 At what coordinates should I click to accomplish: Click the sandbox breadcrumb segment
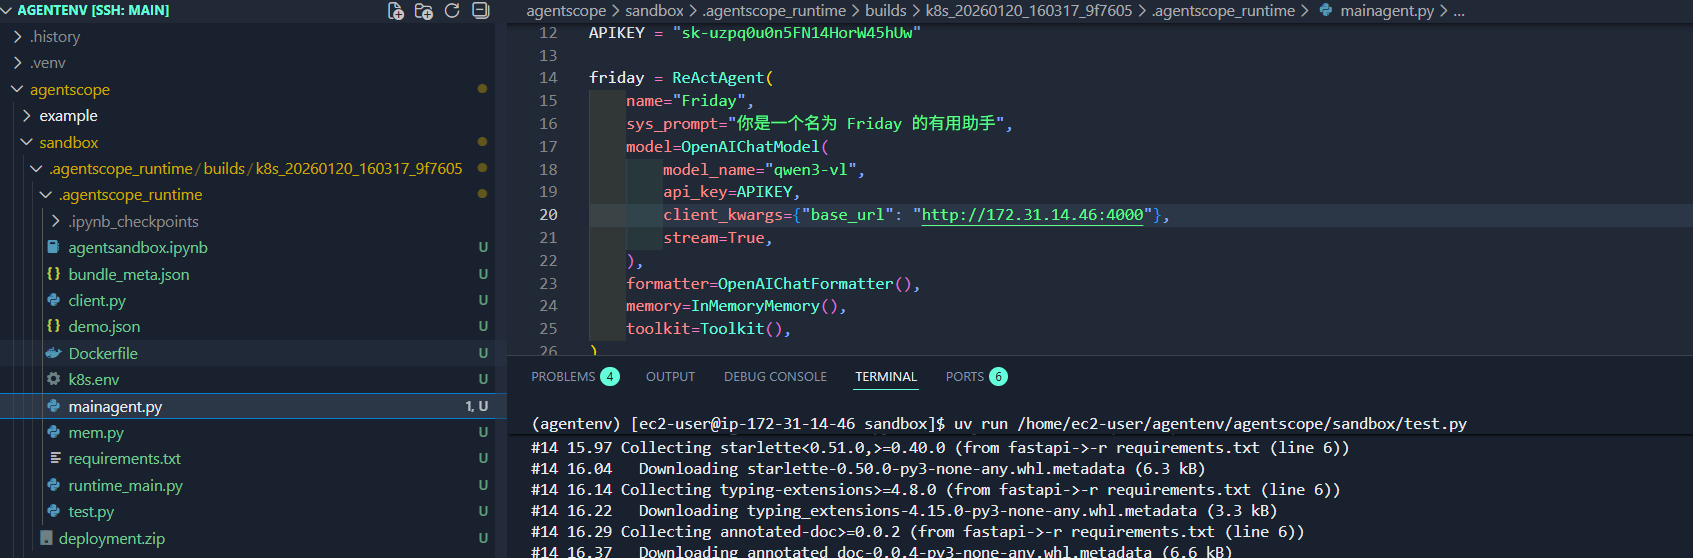pos(655,11)
